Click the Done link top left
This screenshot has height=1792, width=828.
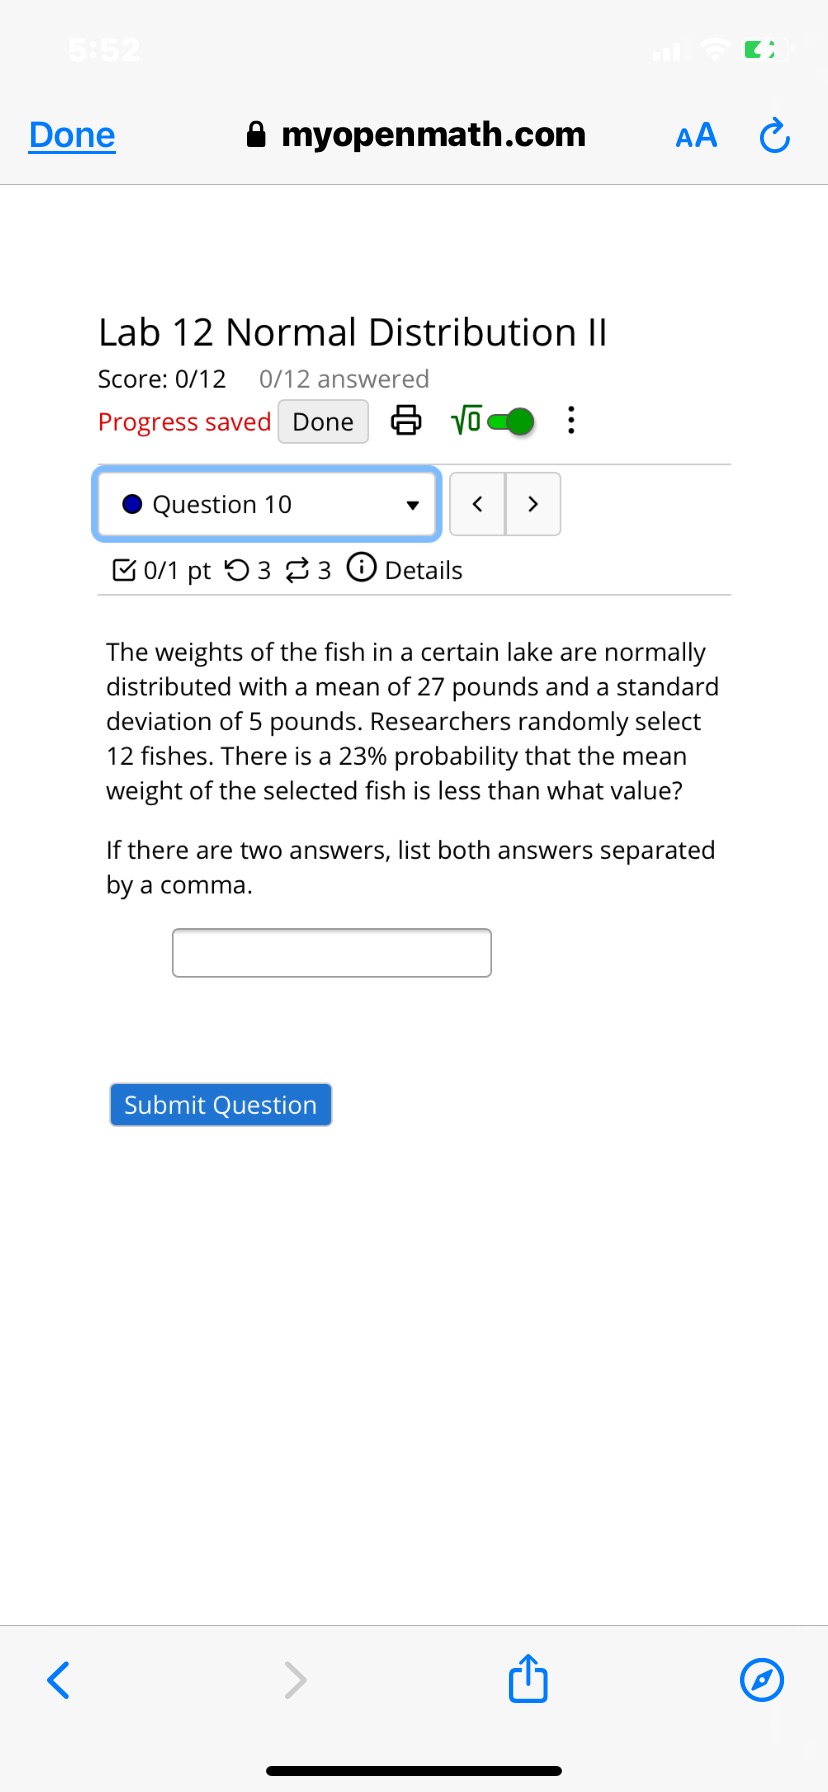tap(70, 133)
